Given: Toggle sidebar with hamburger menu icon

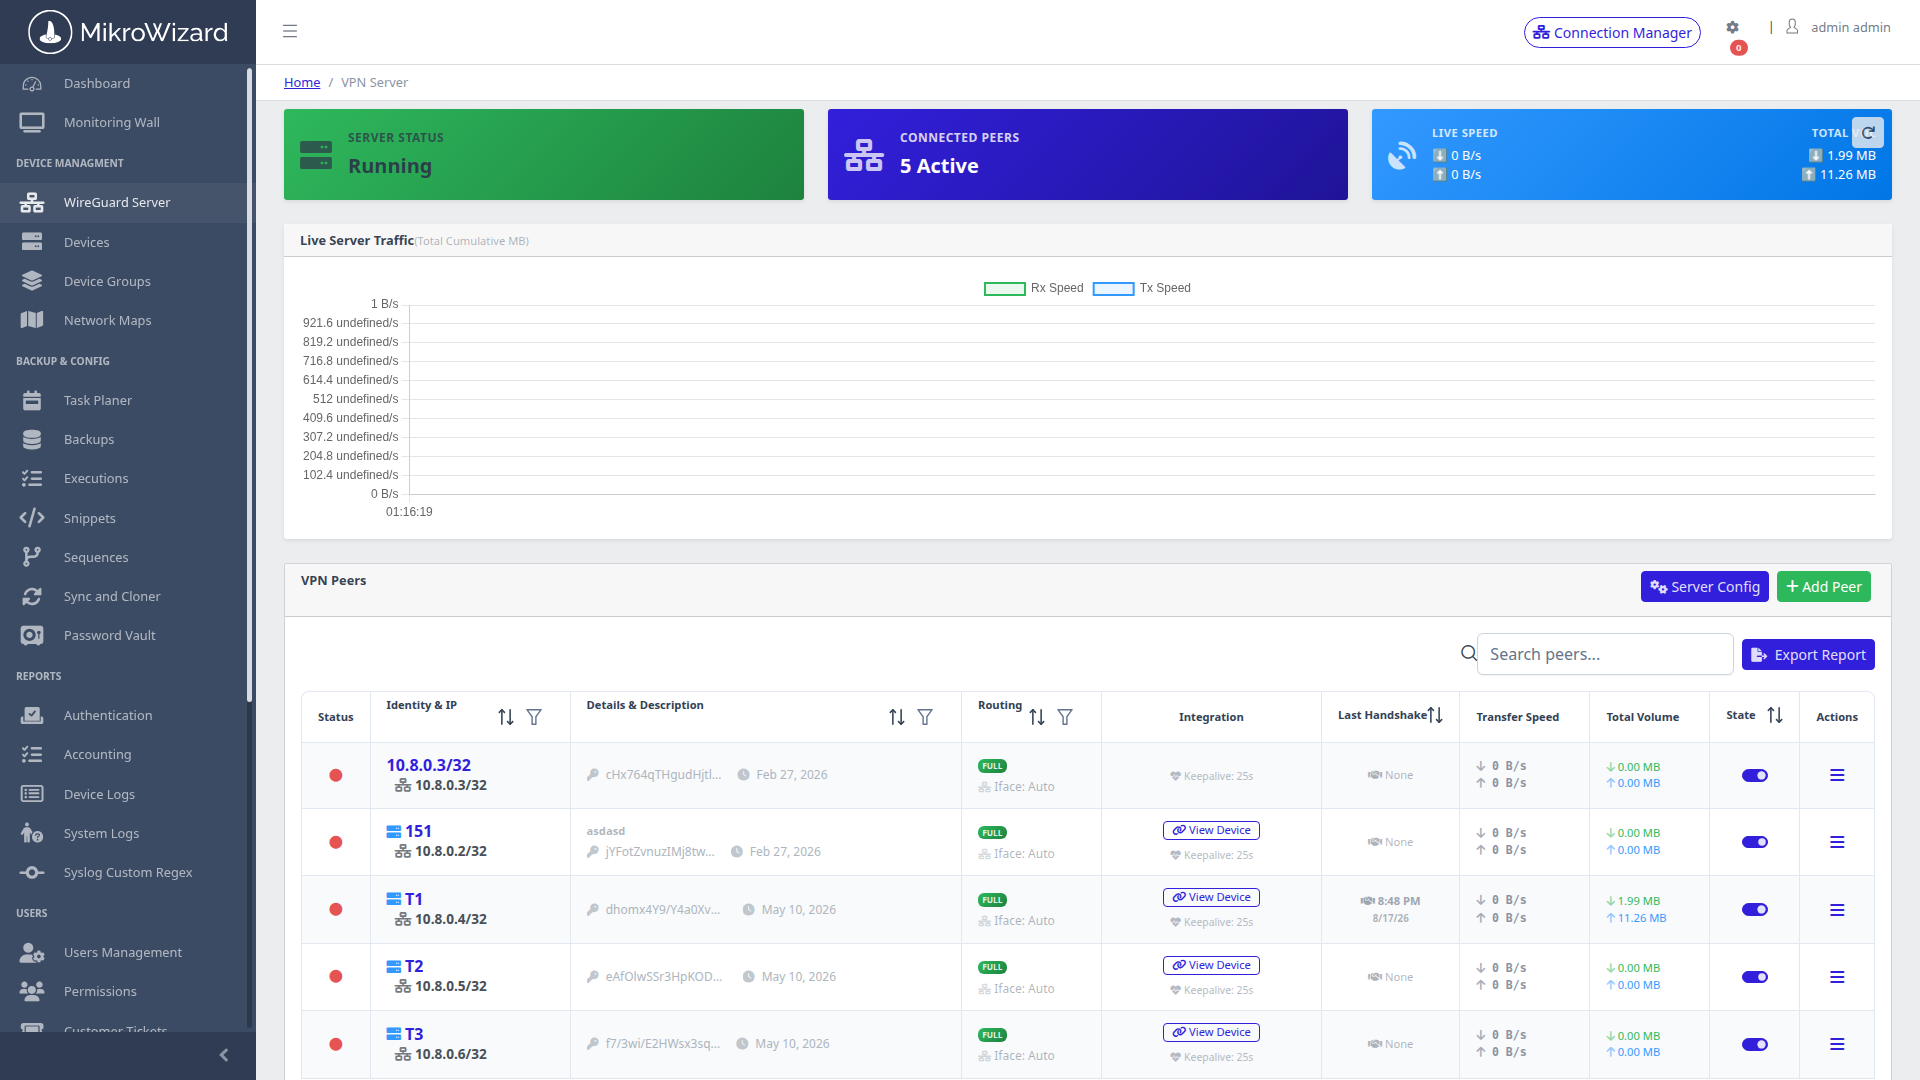Looking at the screenshot, I should (290, 31).
